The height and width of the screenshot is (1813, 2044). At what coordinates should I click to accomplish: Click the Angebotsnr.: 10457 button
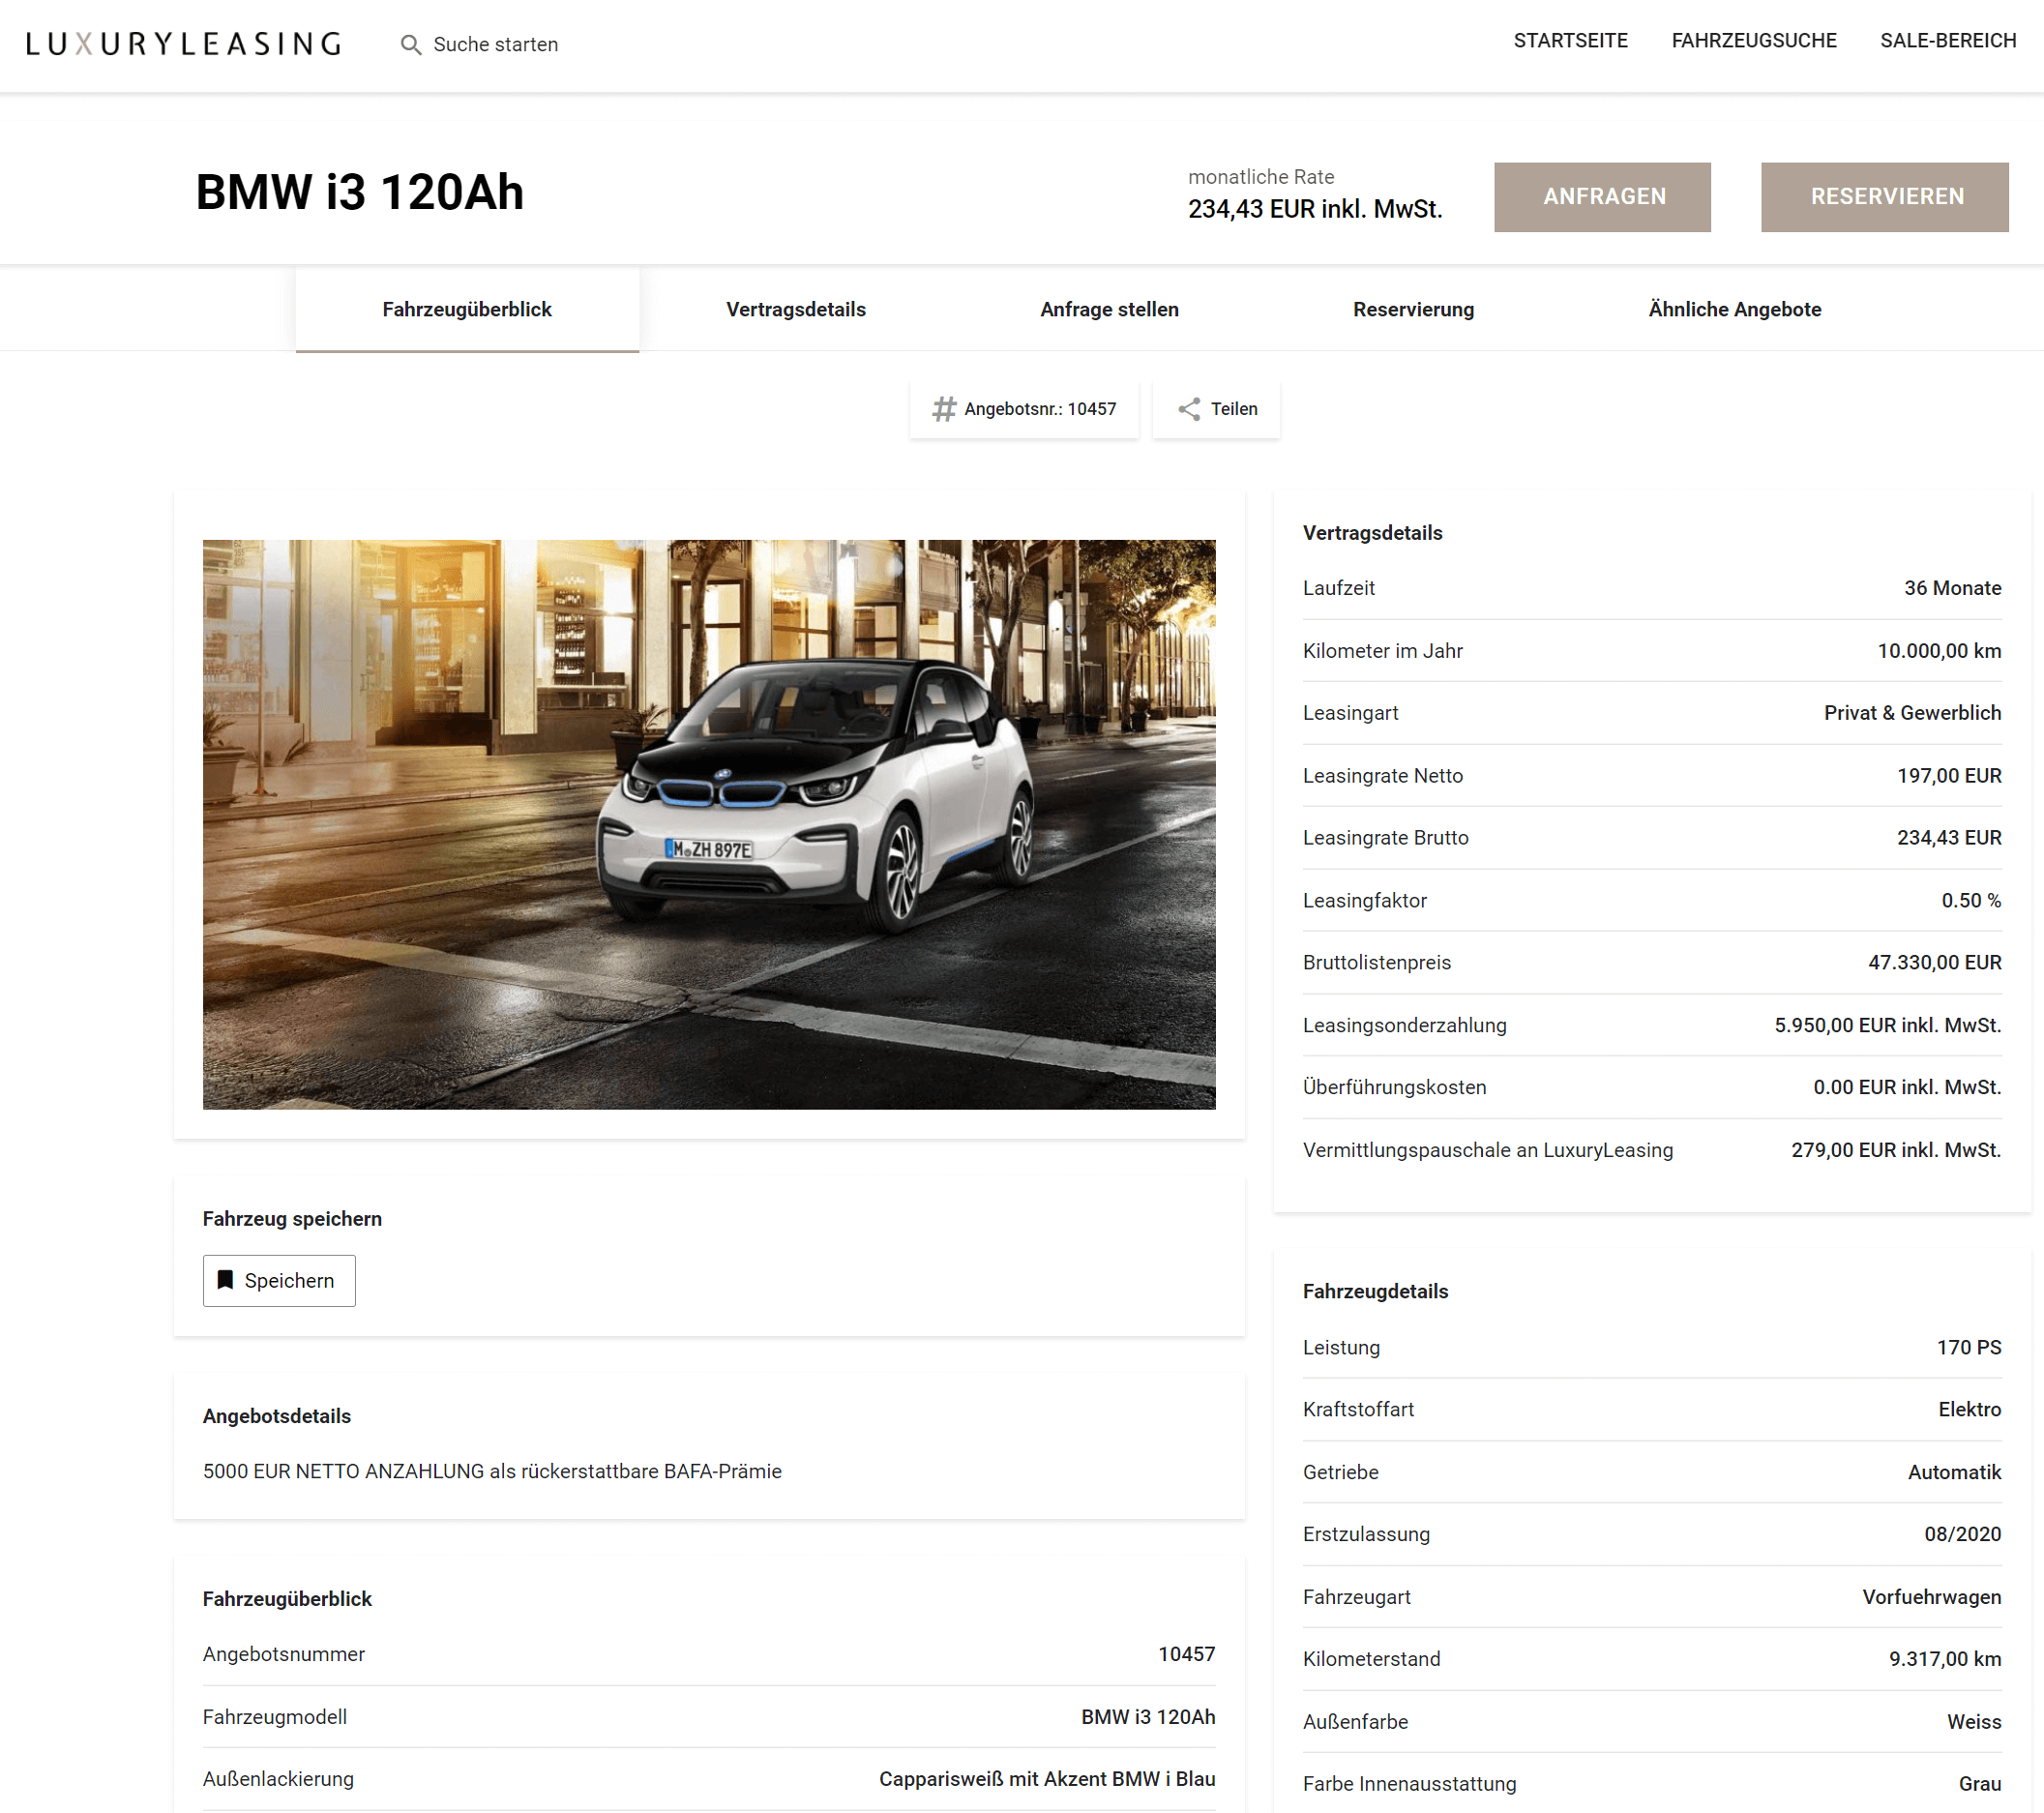pyautogui.click(x=1024, y=409)
